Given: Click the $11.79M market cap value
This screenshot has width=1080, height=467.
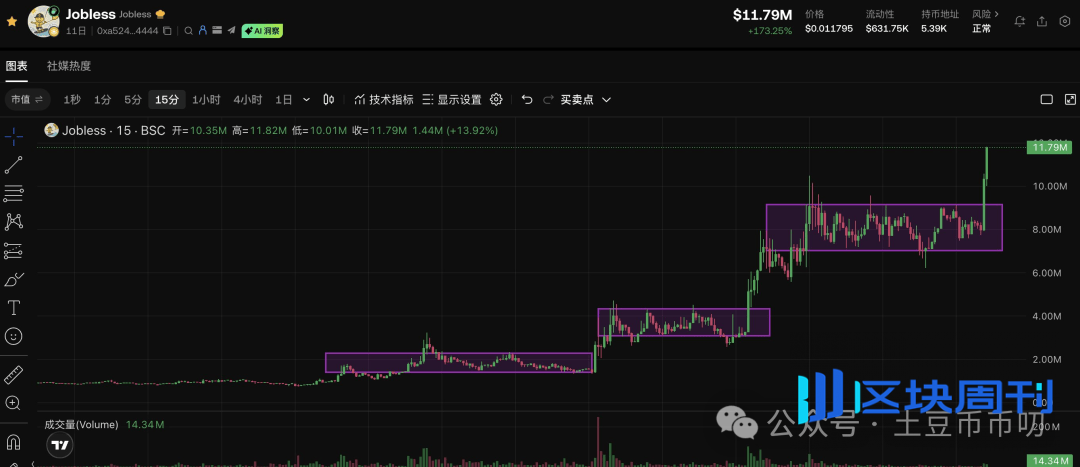Looking at the screenshot, I should click(762, 15).
